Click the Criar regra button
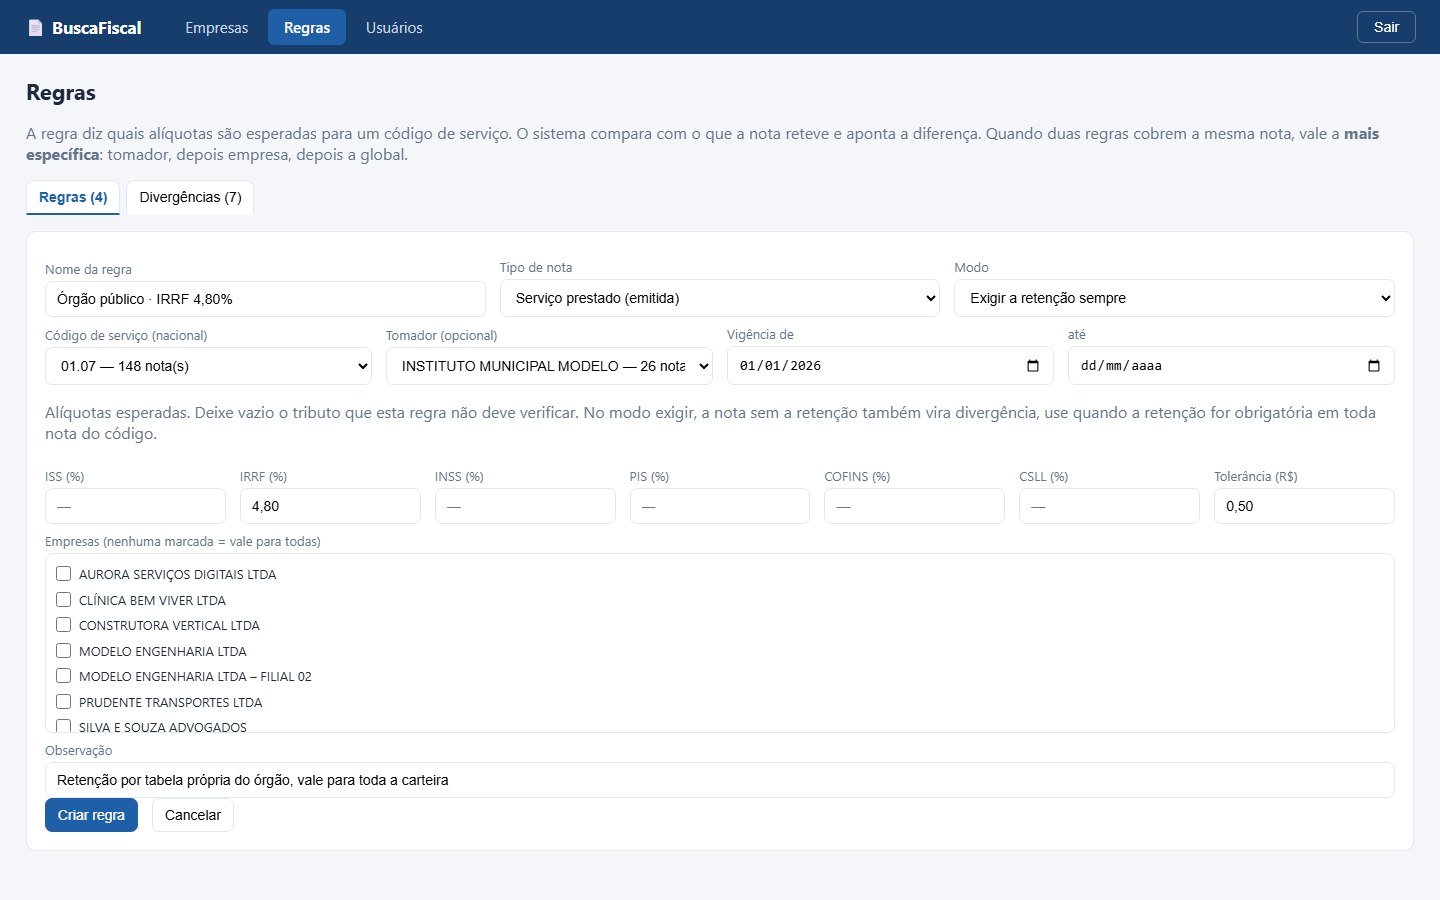Image resolution: width=1440 pixels, height=900 pixels. (x=91, y=815)
